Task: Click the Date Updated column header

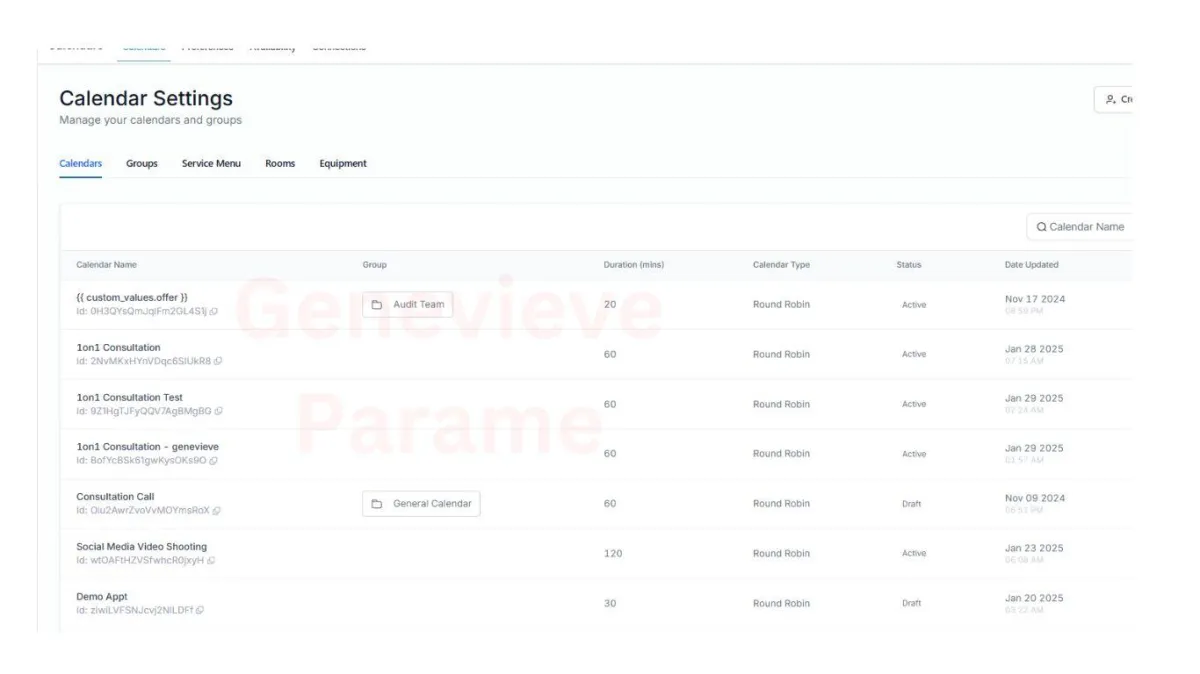Action: click(1032, 265)
